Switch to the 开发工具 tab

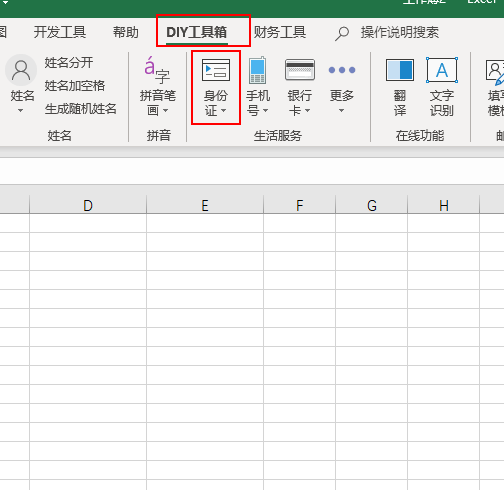click(60, 32)
